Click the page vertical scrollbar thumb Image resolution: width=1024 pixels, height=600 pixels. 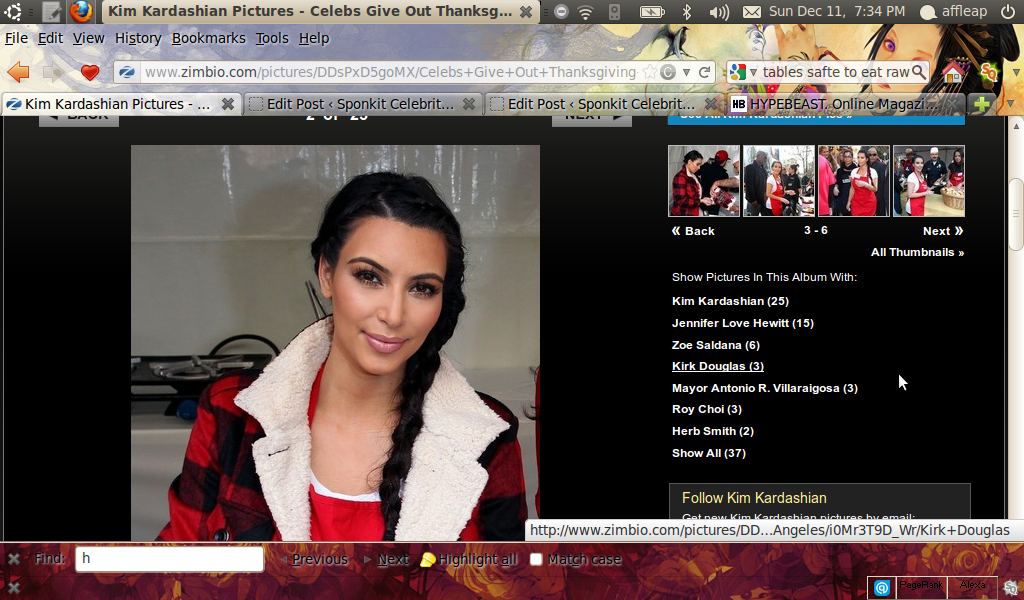1016,214
